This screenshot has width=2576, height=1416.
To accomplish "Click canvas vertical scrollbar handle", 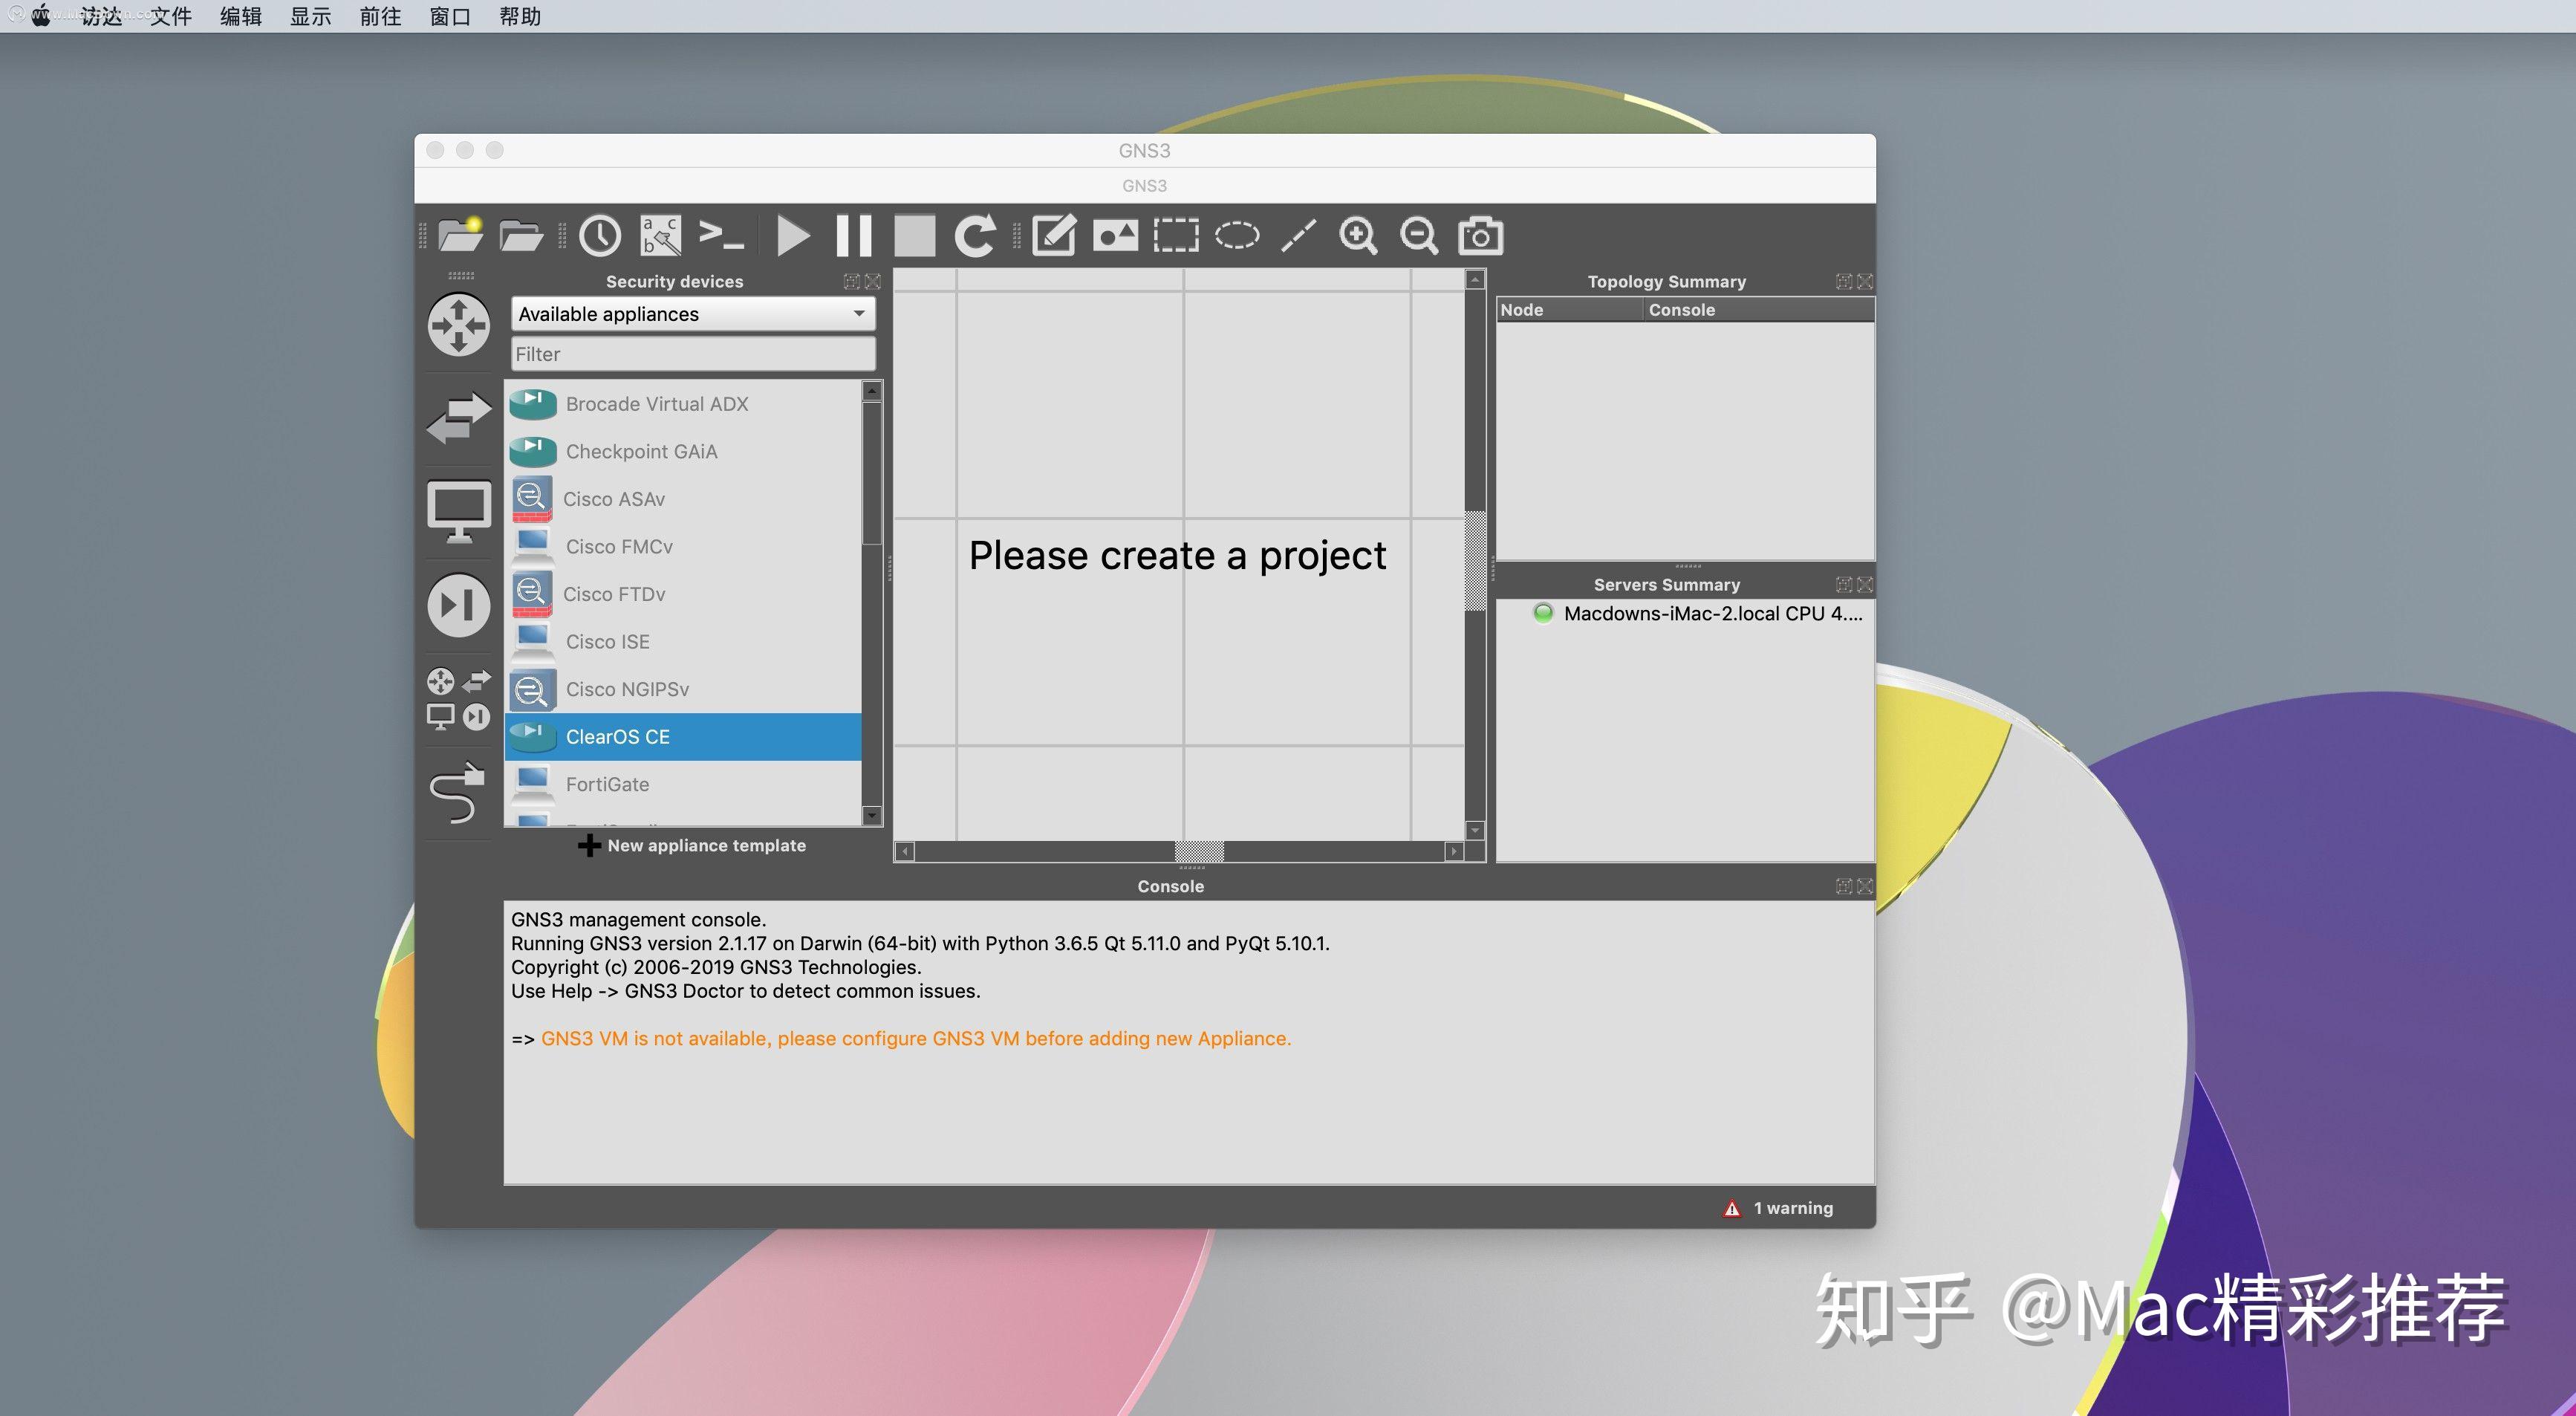I will pos(1475,560).
